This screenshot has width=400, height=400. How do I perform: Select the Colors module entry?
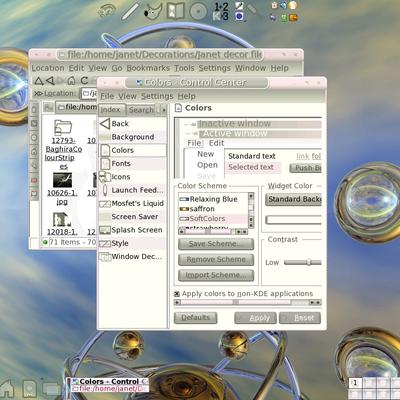[132, 150]
